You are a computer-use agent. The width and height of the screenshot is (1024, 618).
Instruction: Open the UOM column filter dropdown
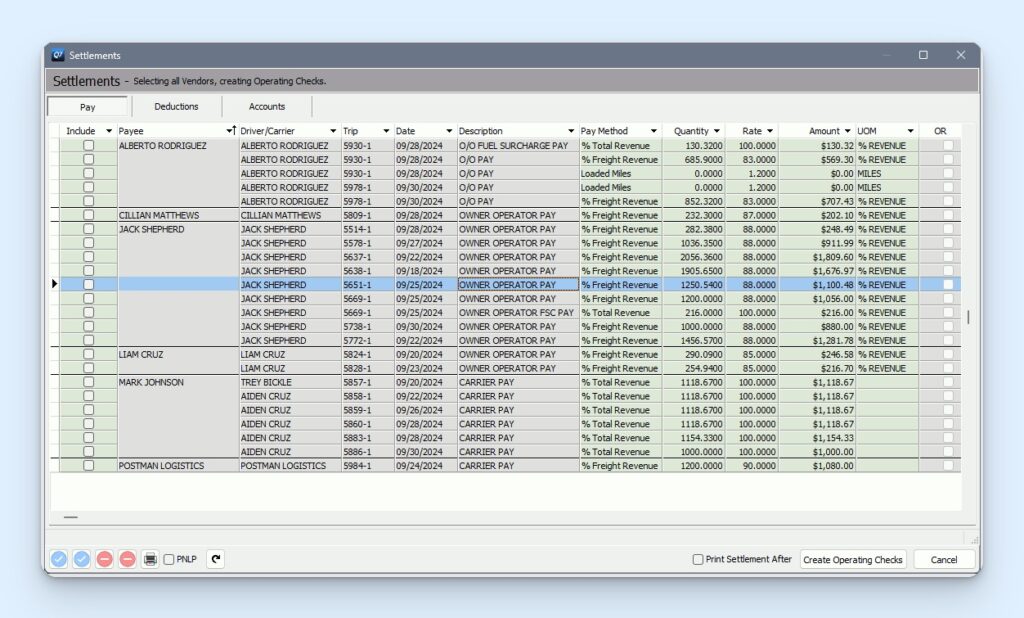point(910,131)
